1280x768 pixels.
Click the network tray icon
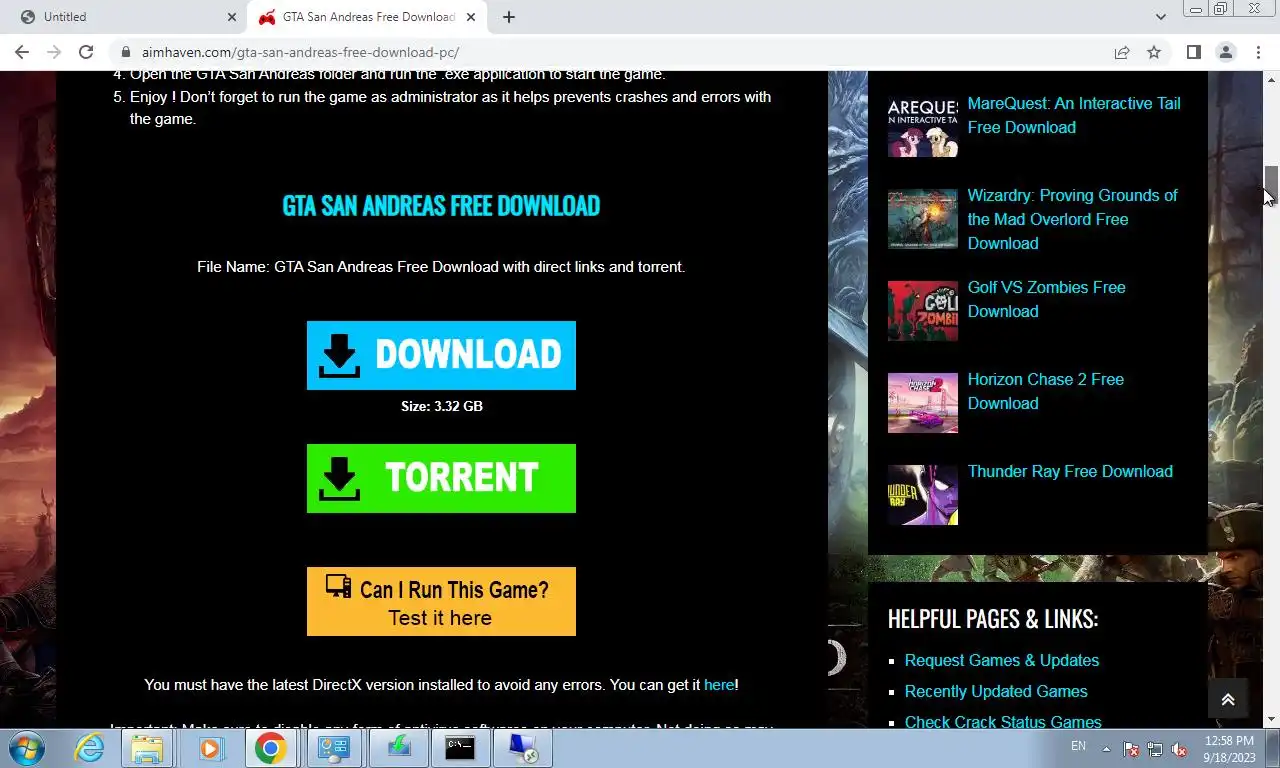coord(1155,749)
